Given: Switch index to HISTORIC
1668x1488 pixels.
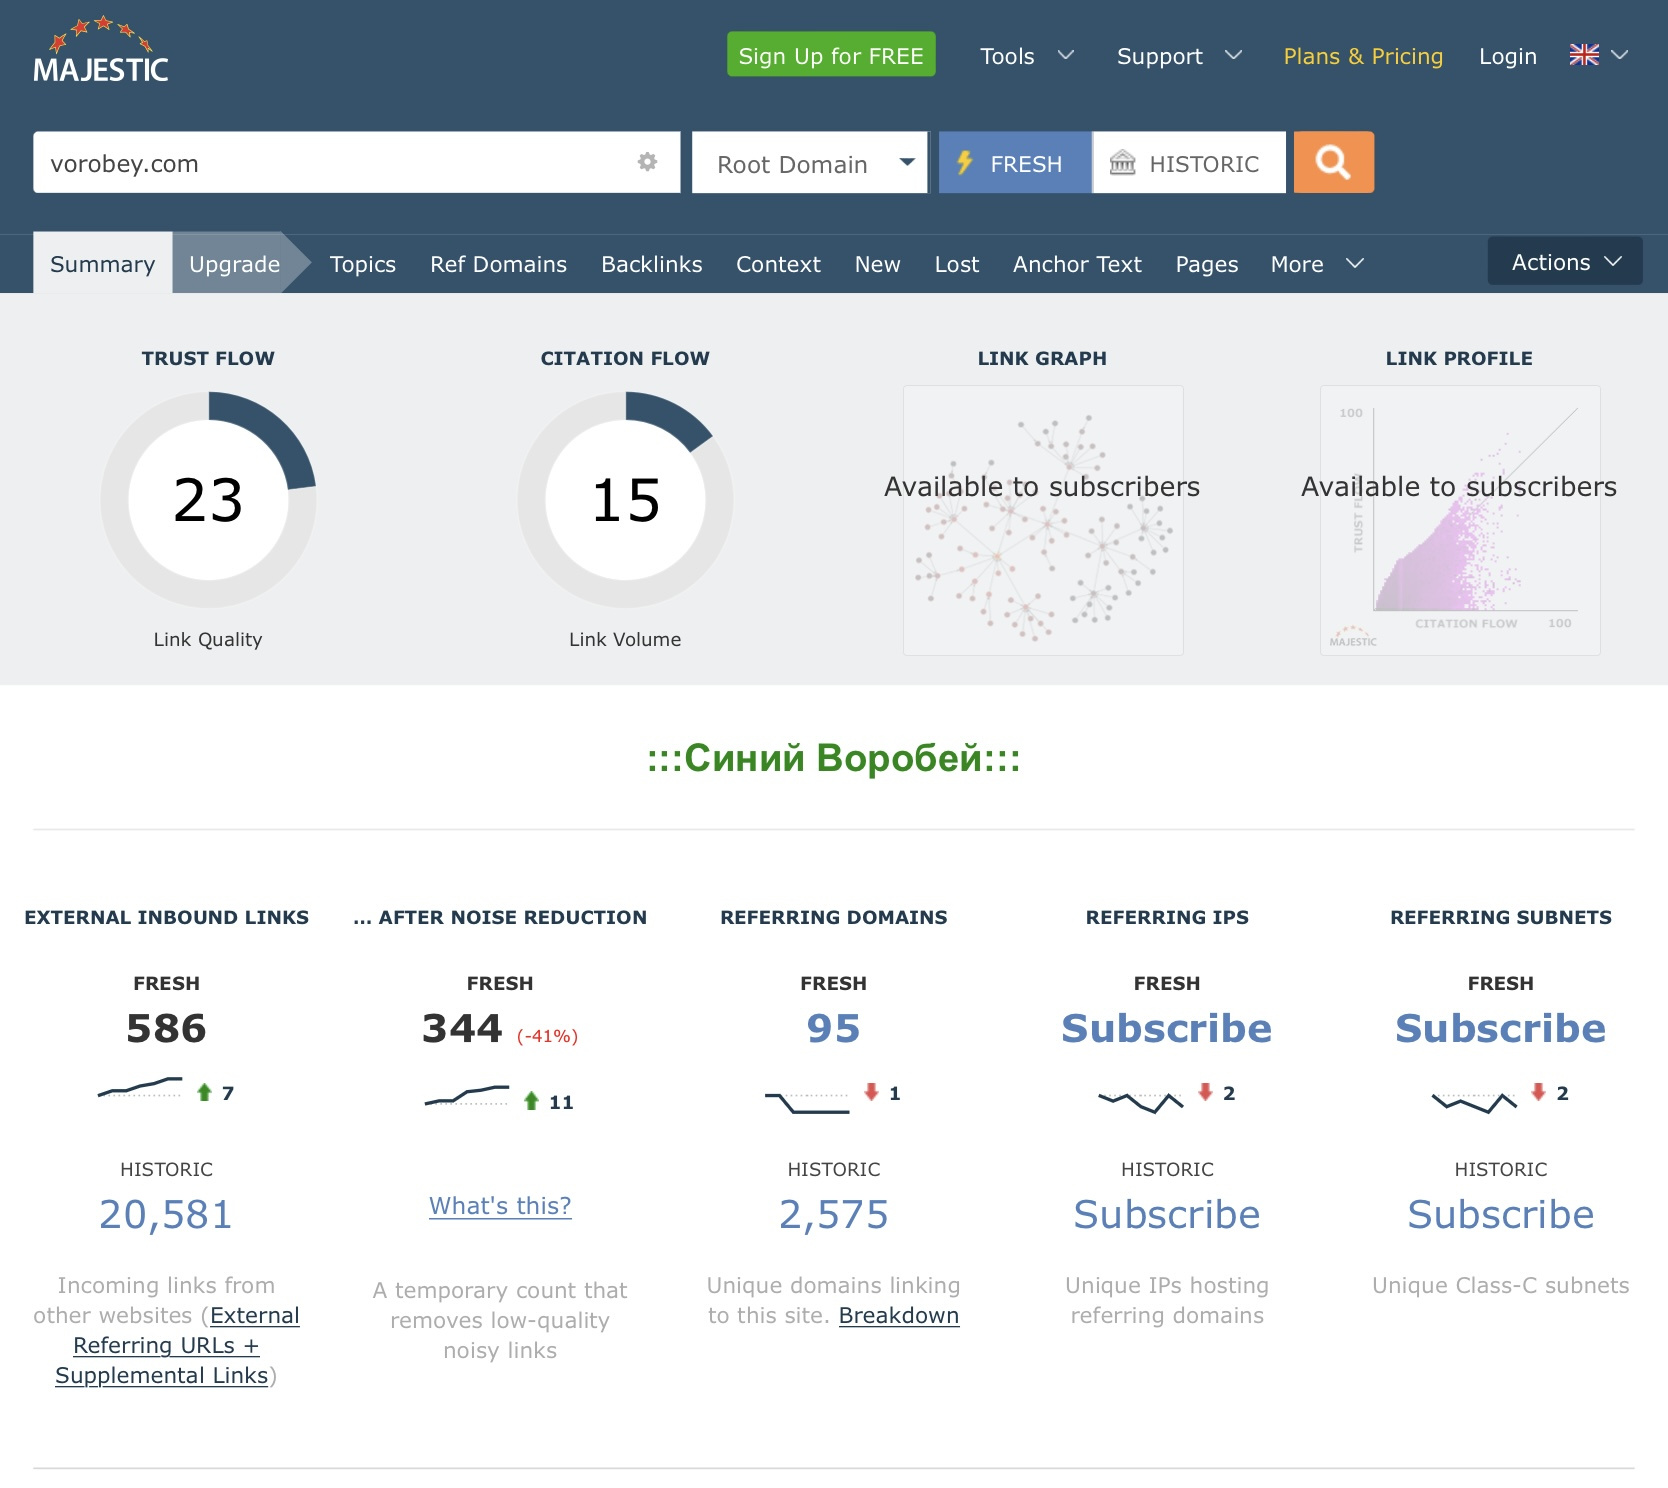Looking at the screenshot, I should [1189, 162].
